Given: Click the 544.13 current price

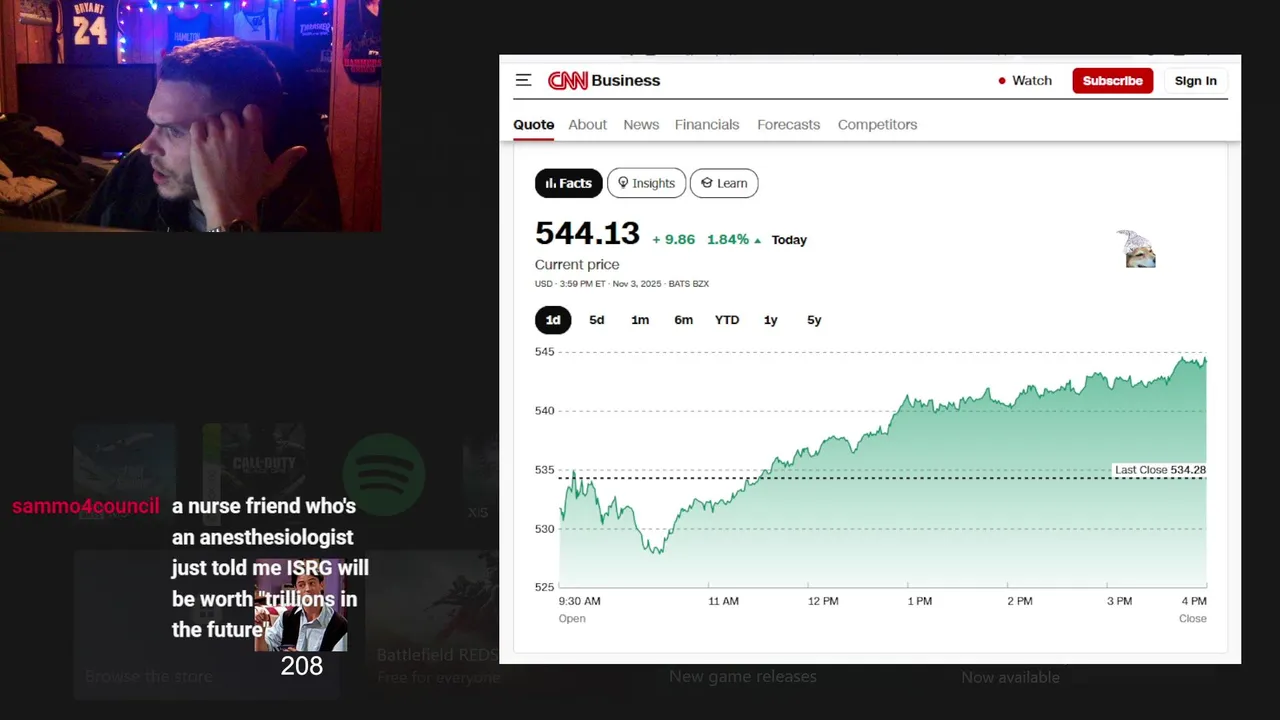Looking at the screenshot, I should pyautogui.click(x=587, y=233).
